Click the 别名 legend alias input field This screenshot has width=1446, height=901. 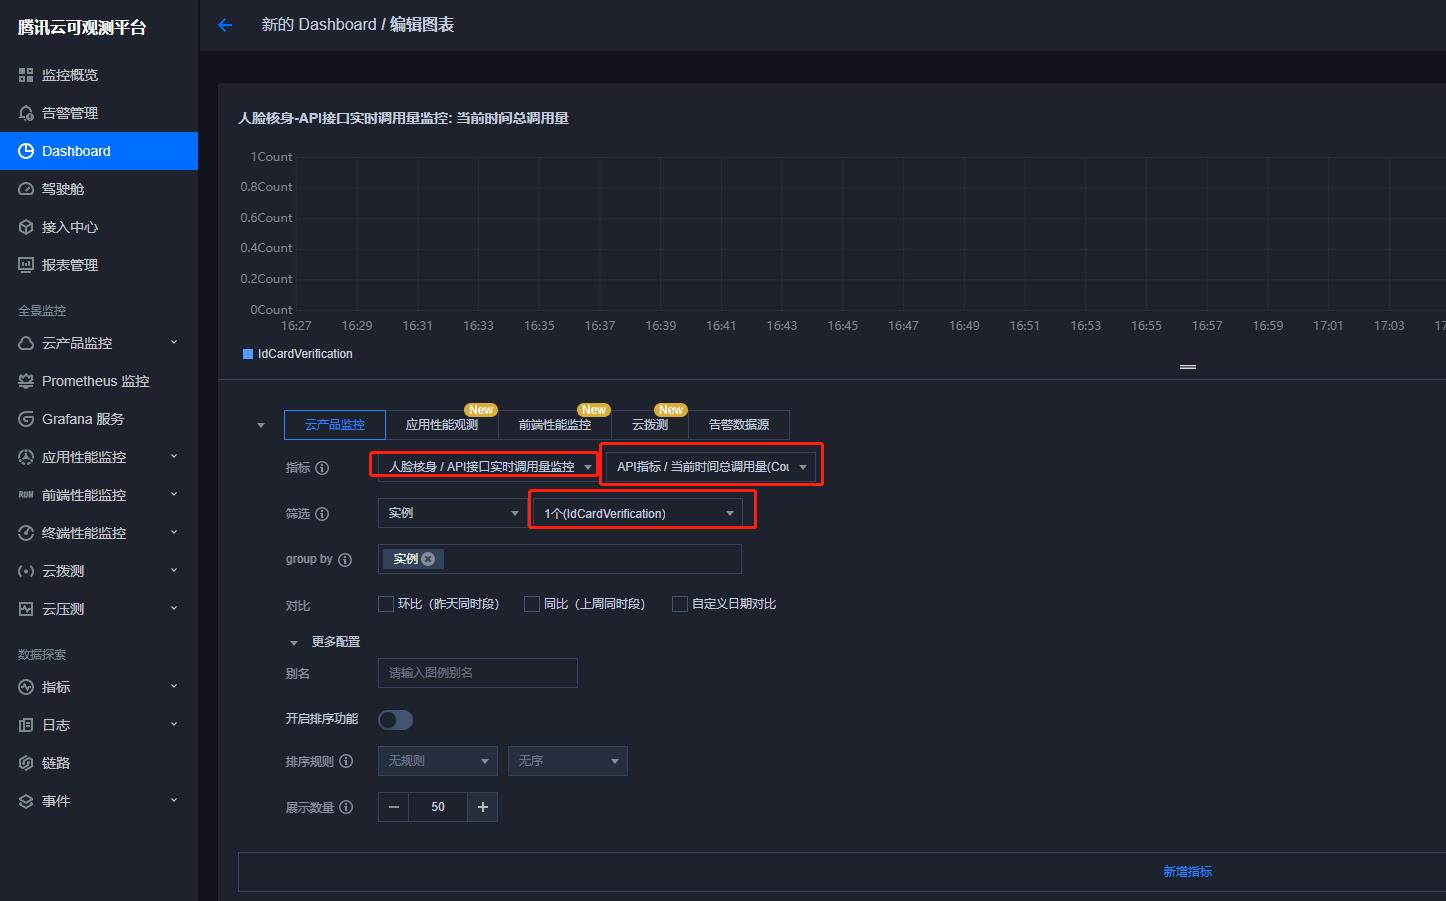pos(478,673)
